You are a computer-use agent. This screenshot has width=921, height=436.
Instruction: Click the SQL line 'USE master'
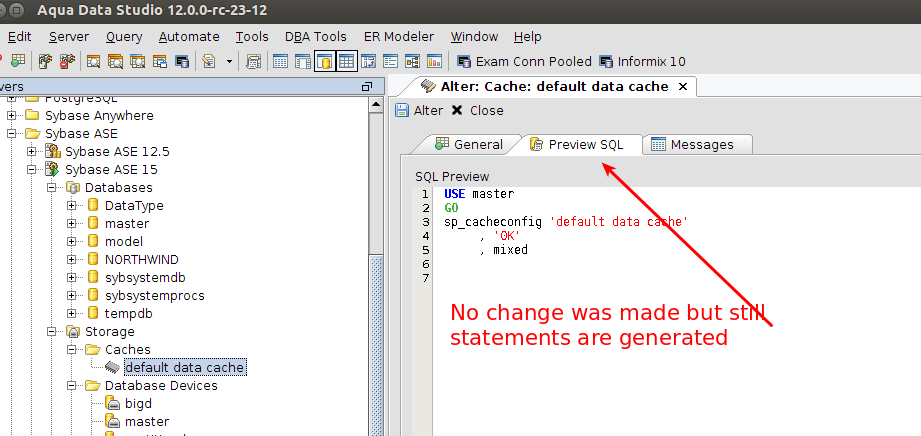(479, 193)
